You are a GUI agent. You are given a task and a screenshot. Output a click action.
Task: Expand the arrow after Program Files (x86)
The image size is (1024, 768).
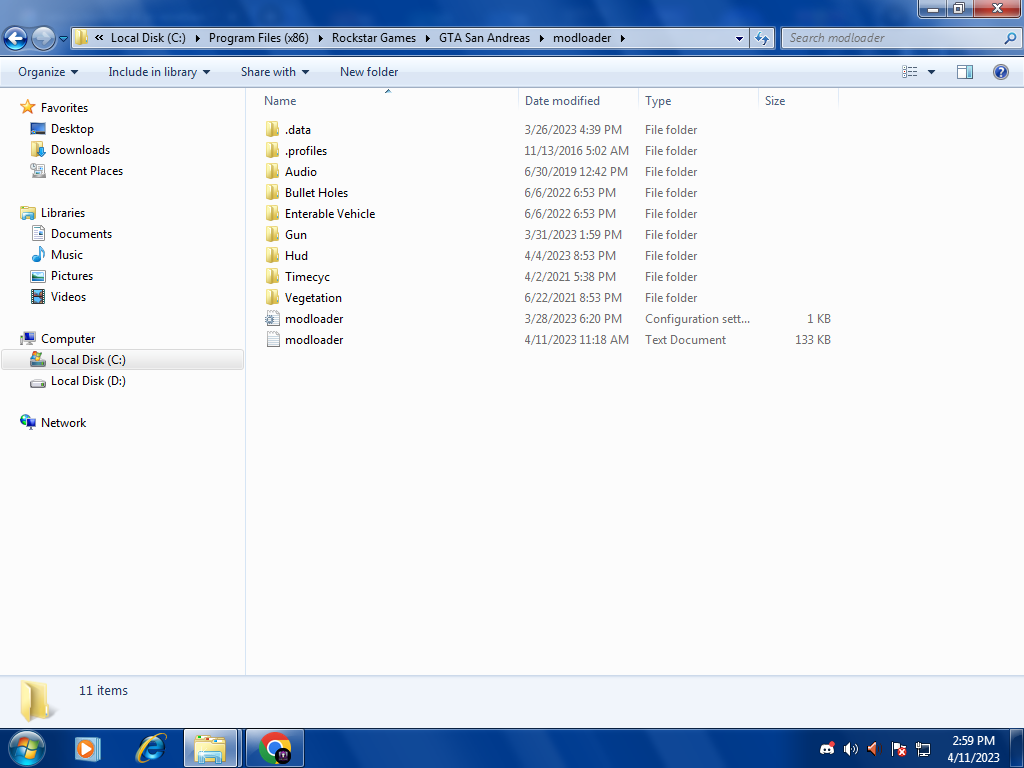pyautogui.click(x=321, y=38)
